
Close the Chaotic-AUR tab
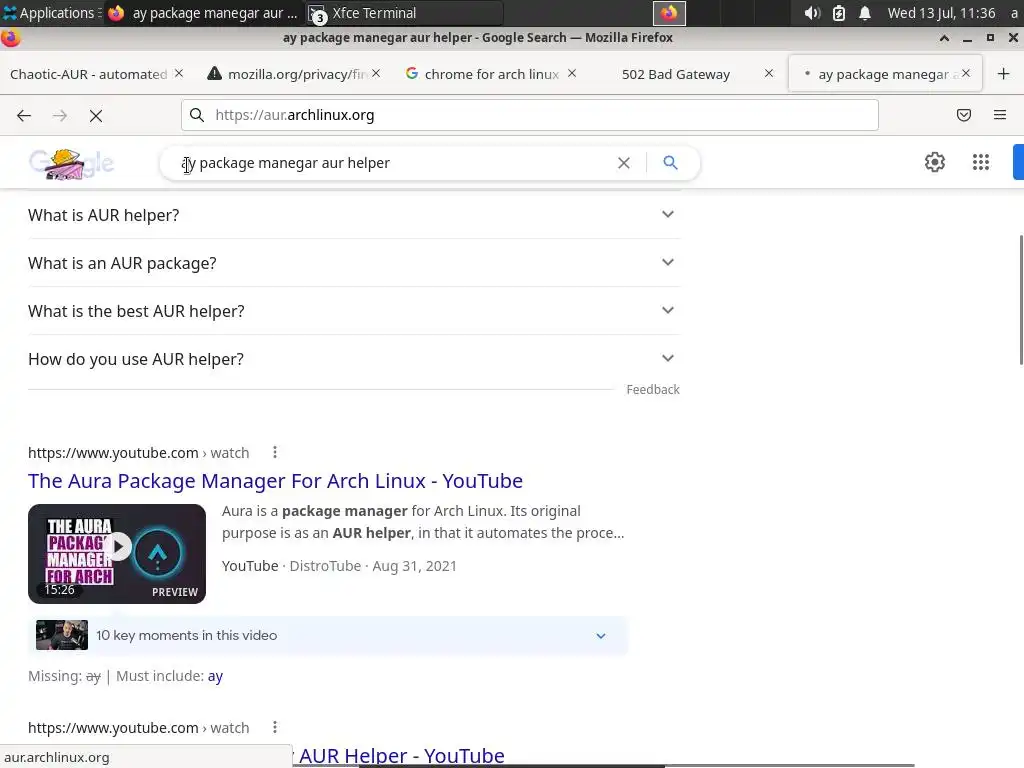[179, 74]
